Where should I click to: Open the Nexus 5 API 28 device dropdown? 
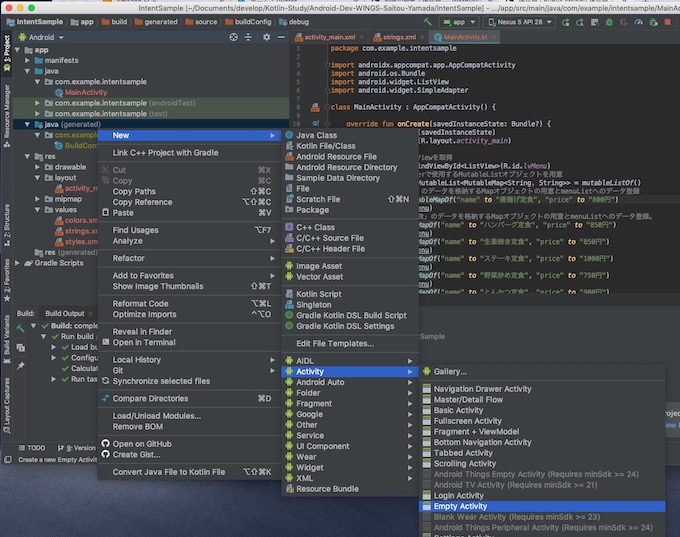(x=520, y=22)
